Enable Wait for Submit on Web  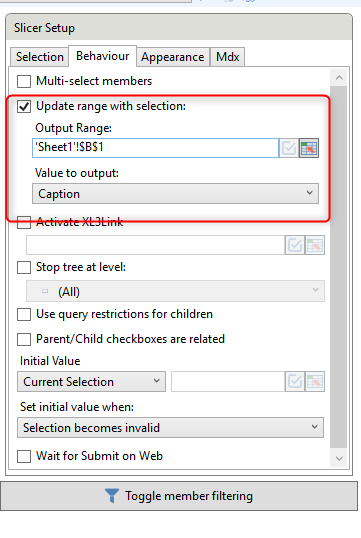coord(24,456)
